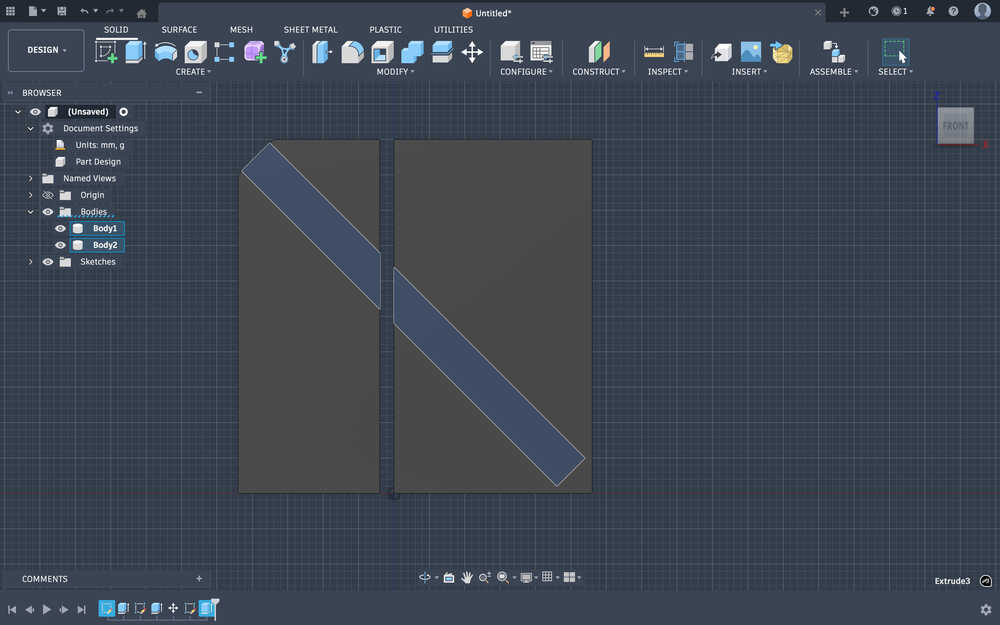Show the Origin folder via eye icon
Image resolution: width=1000 pixels, height=625 pixels.
tap(47, 195)
